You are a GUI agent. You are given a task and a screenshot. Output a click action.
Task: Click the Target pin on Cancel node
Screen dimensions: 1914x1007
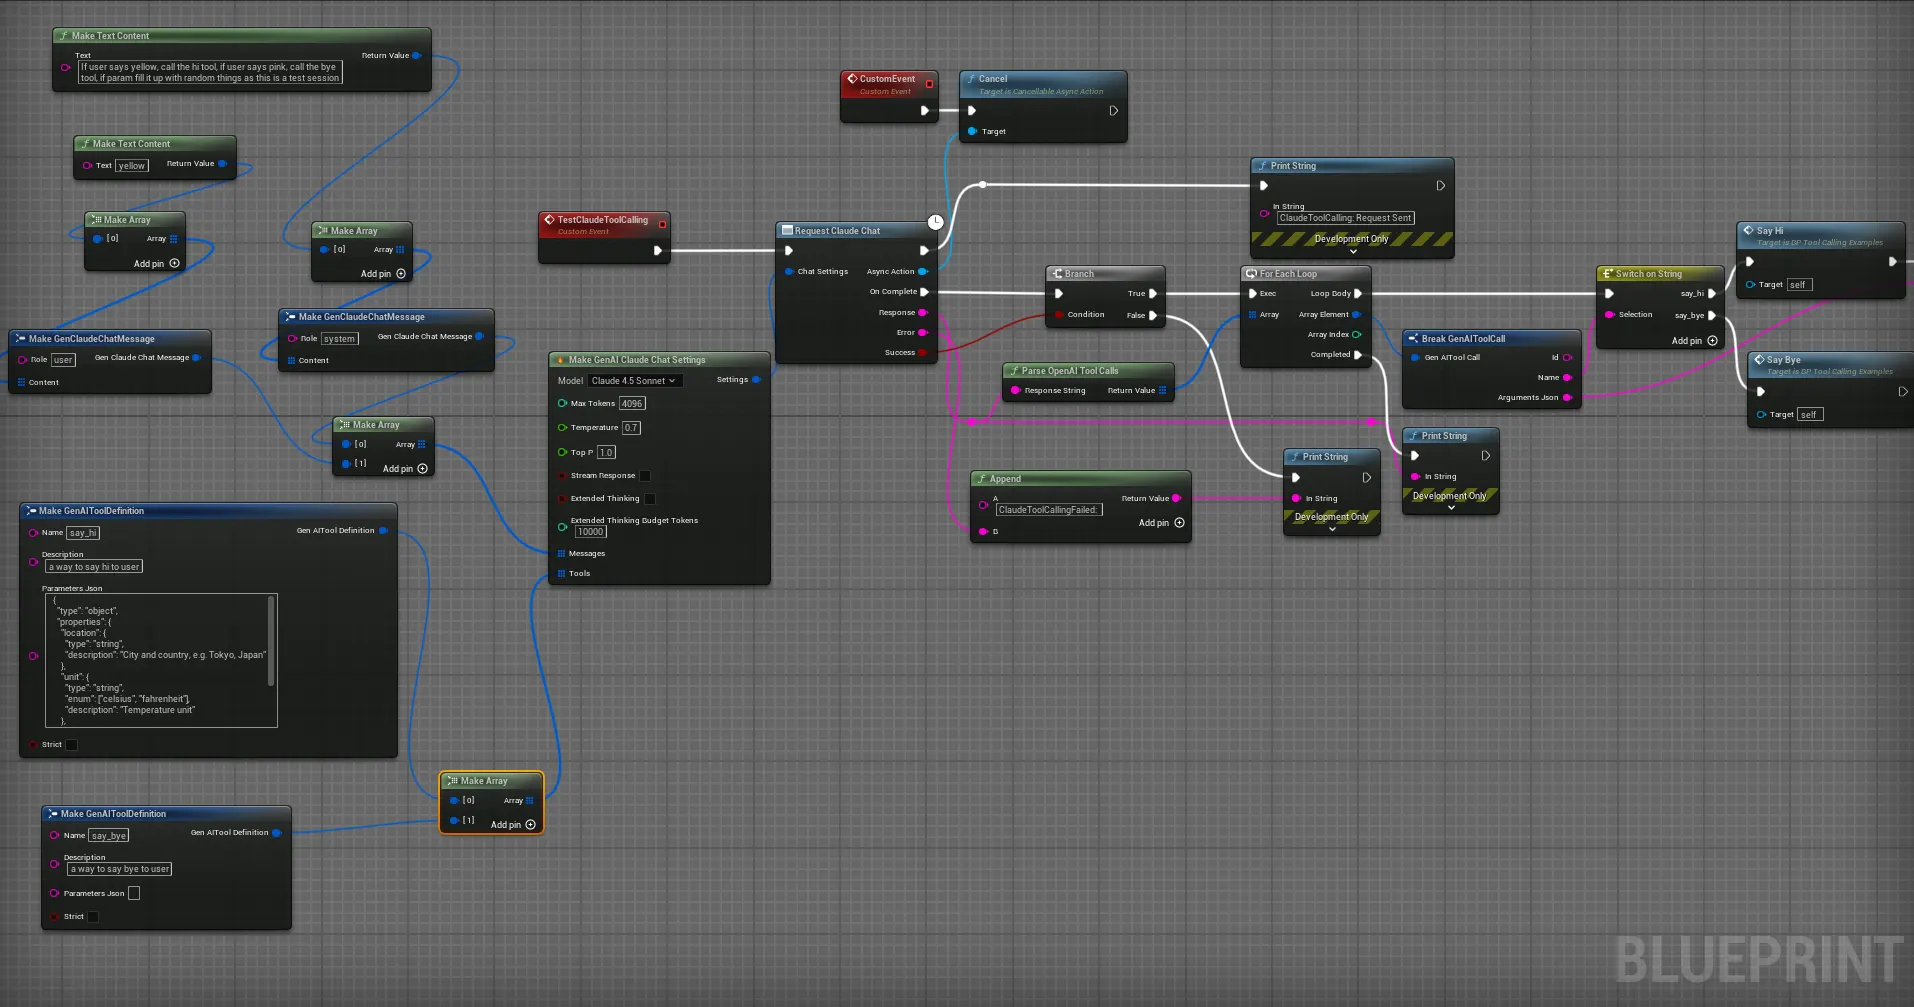tap(972, 131)
